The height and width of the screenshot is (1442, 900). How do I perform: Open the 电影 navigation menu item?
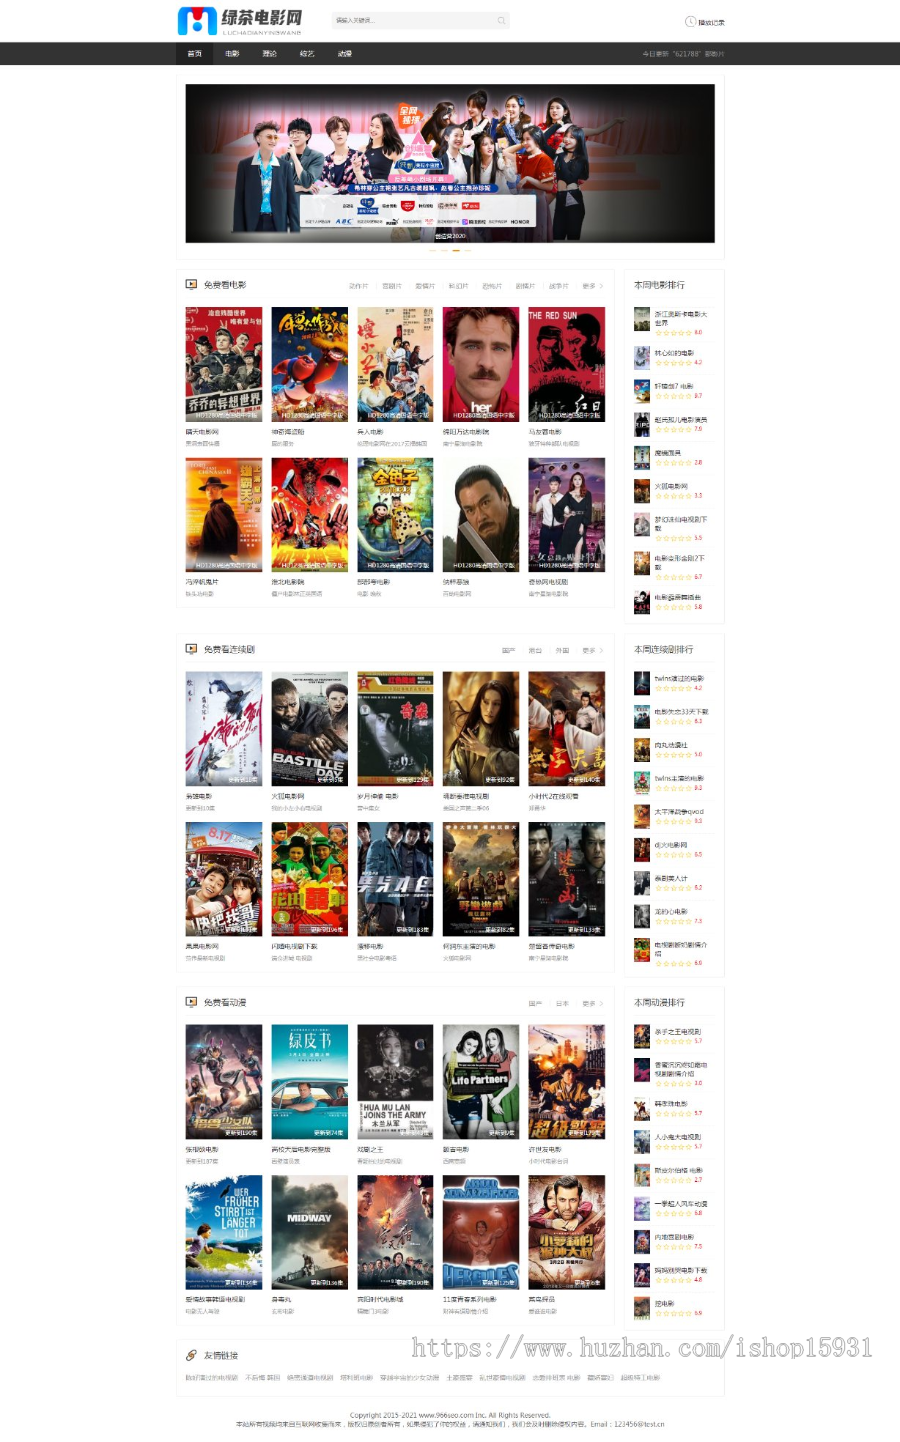pyautogui.click(x=232, y=54)
